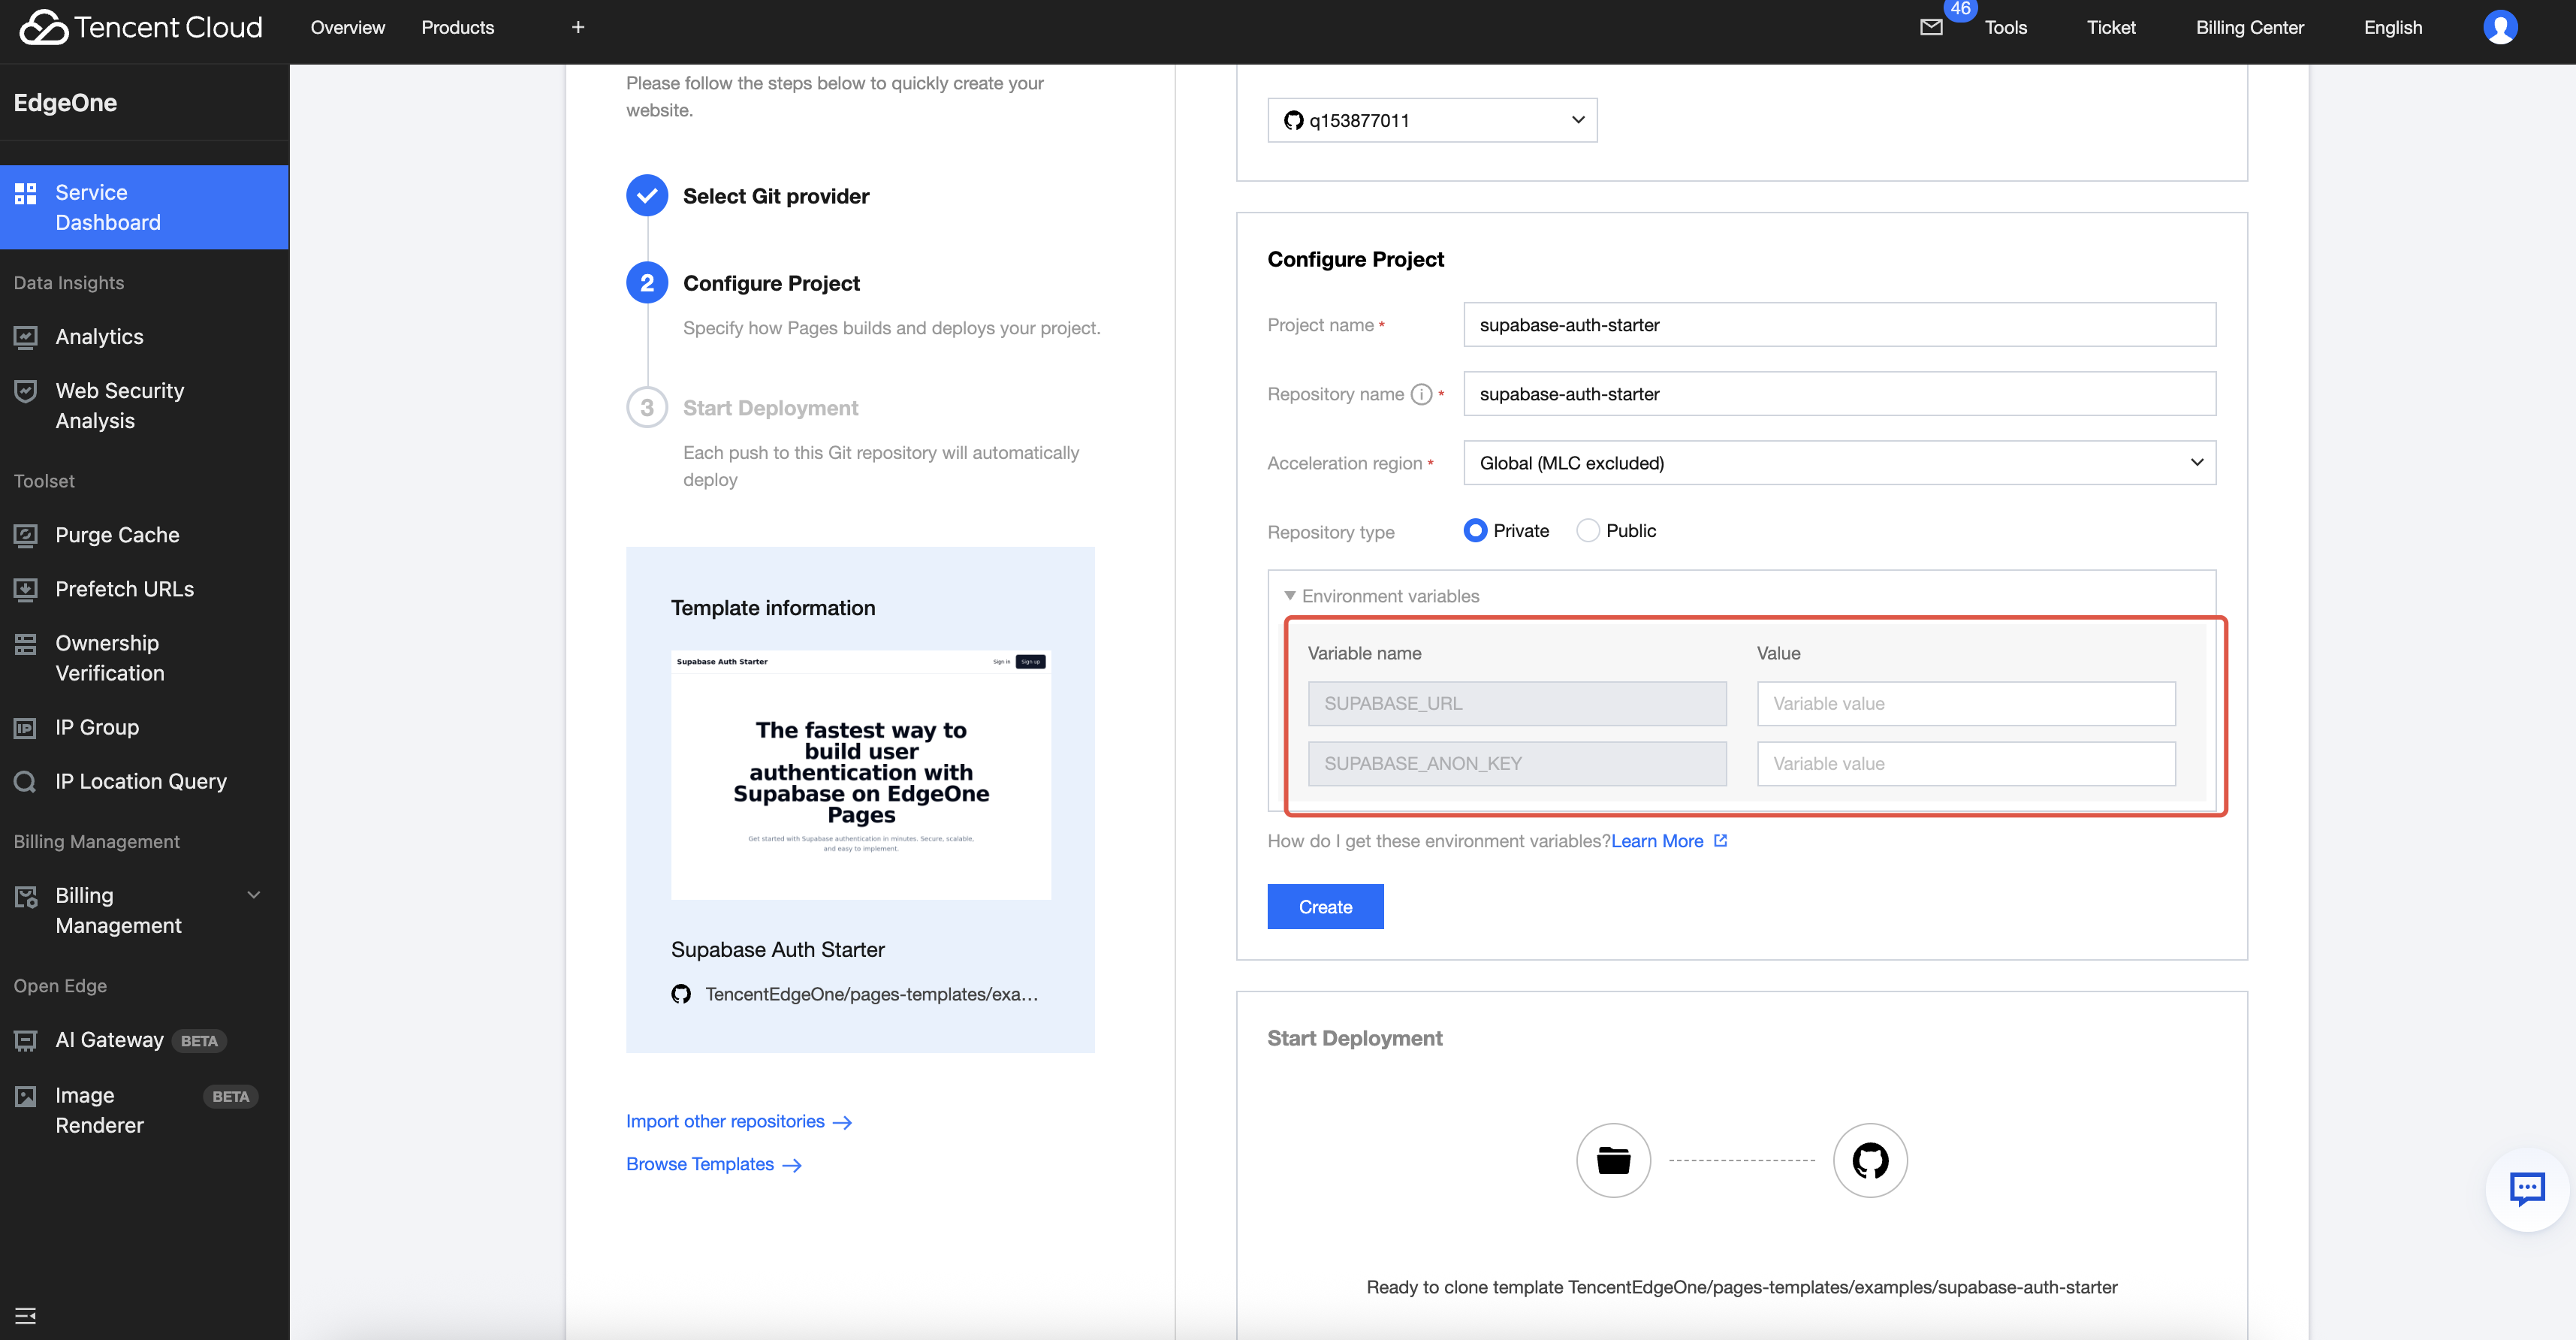
Task: Click Browse Templates link
Action: (x=713, y=1165)
